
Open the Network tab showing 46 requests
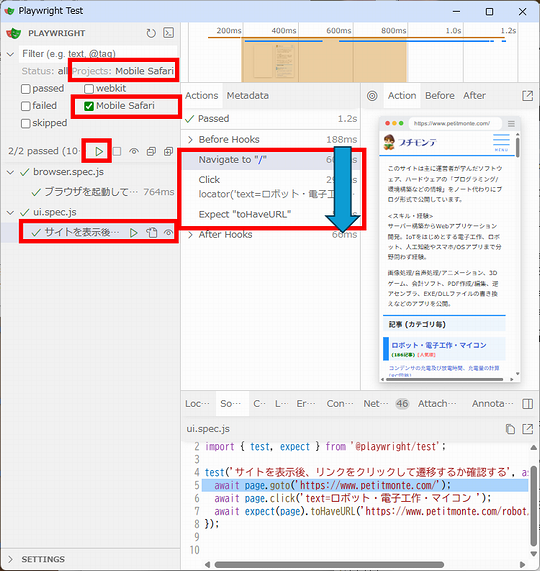386,403
